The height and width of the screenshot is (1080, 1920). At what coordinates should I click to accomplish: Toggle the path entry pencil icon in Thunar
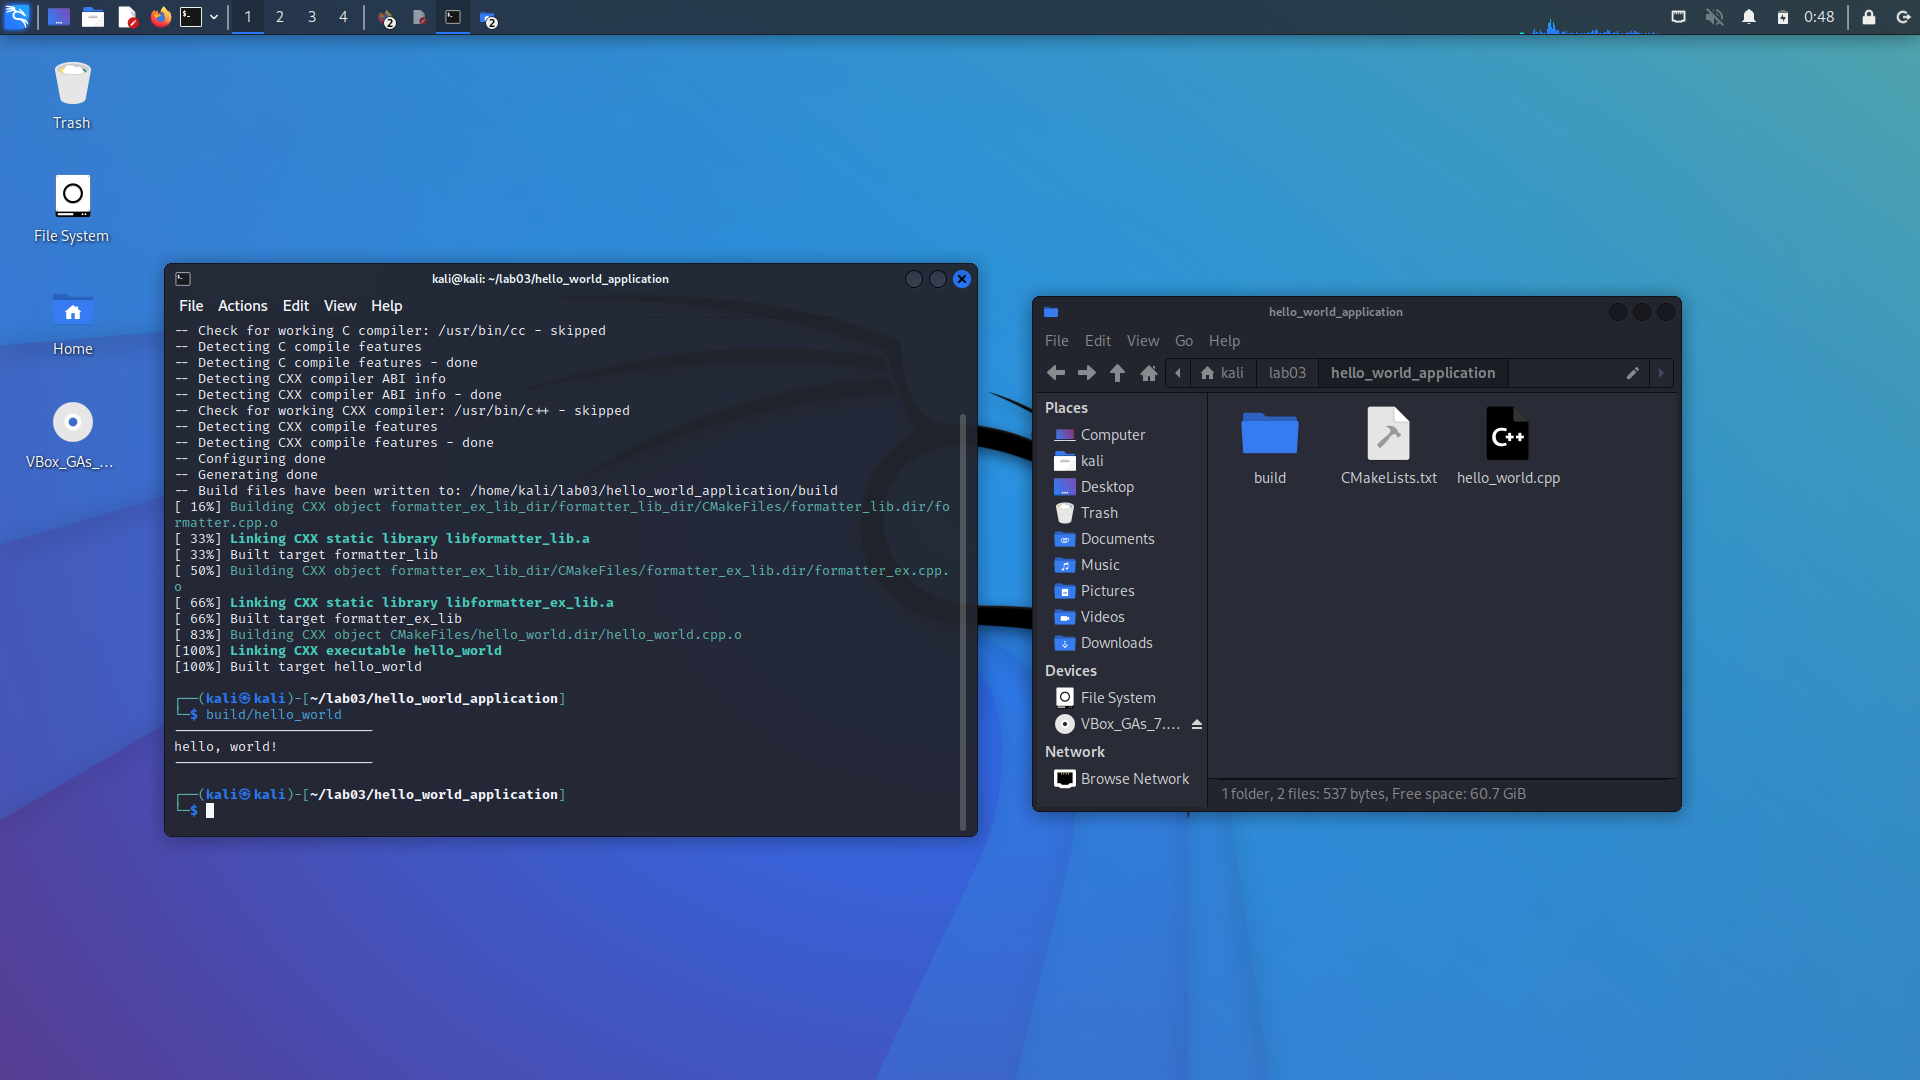click(x=1633, y=373)
